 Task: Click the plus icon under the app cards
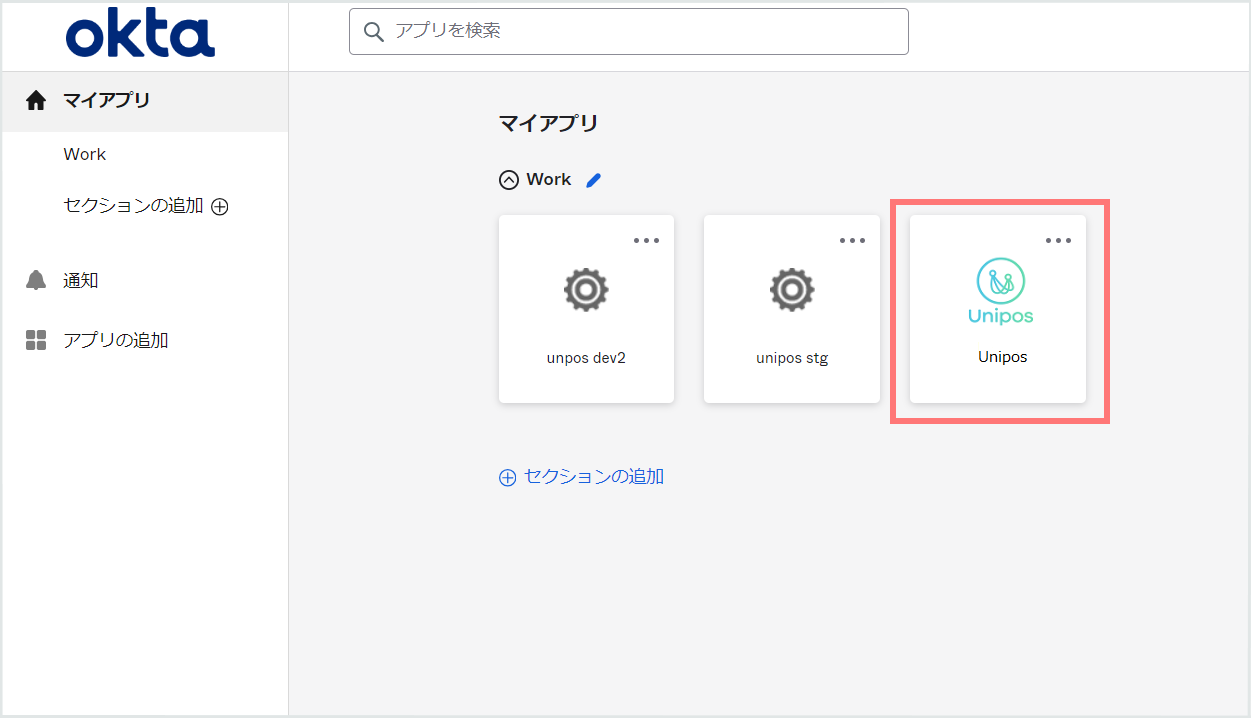508,478
